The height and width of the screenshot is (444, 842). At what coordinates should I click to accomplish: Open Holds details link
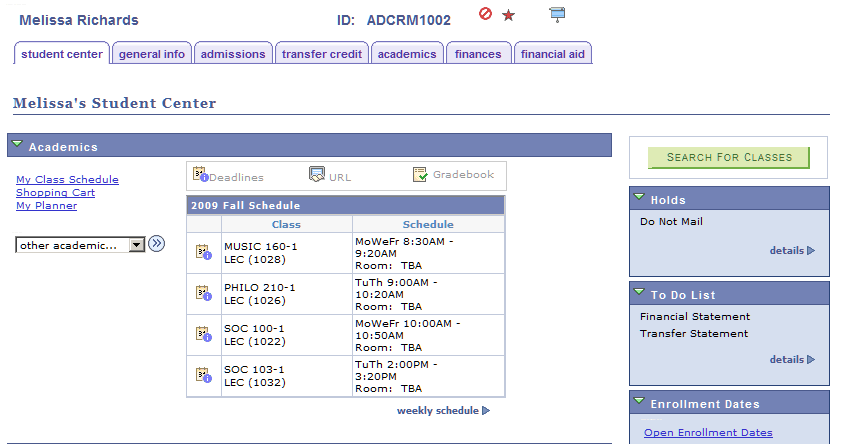[787, 251]
